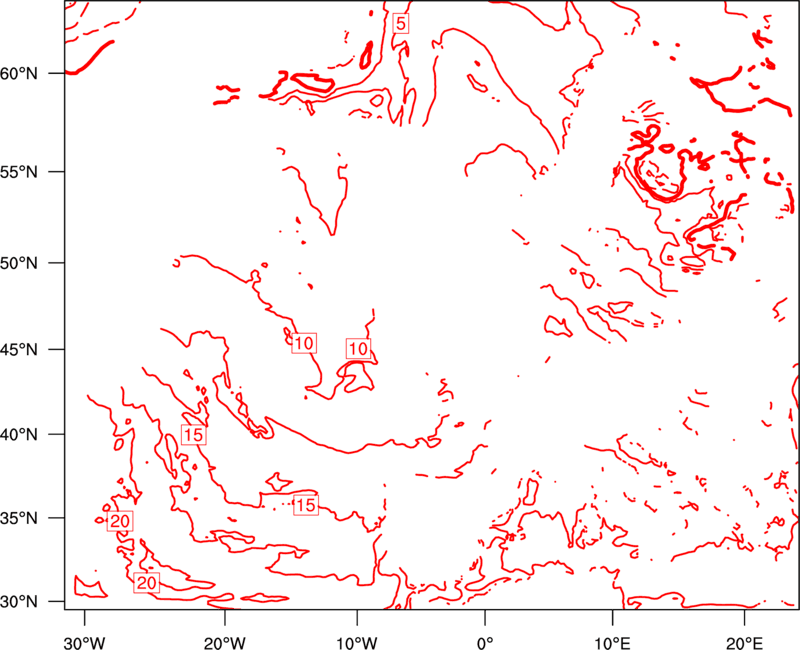
Task: Pick the 20°E longitude axis label
Action: [x=744, y=643]
